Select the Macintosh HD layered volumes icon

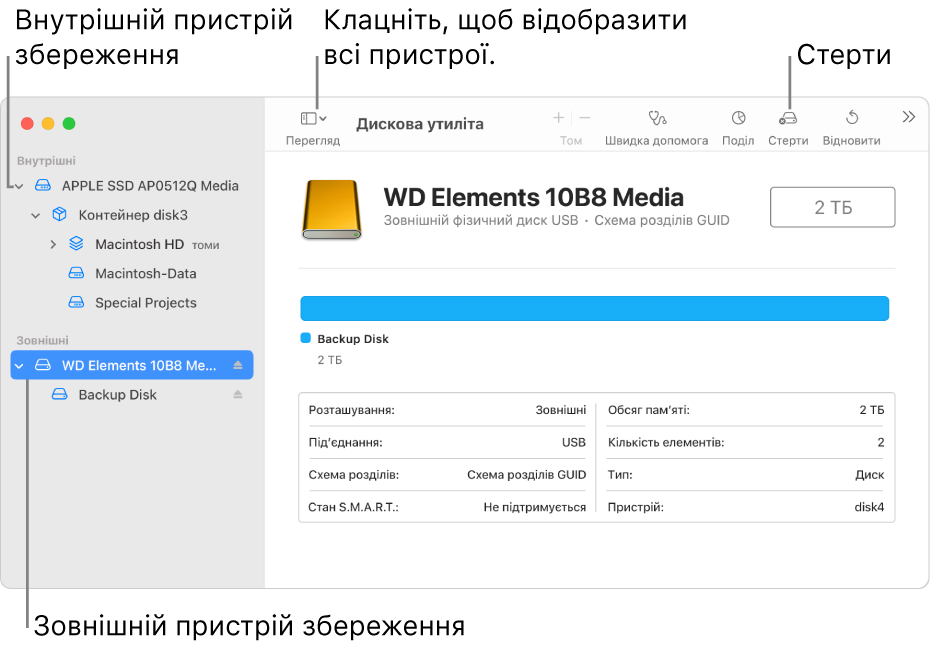[x=76, y=243]
